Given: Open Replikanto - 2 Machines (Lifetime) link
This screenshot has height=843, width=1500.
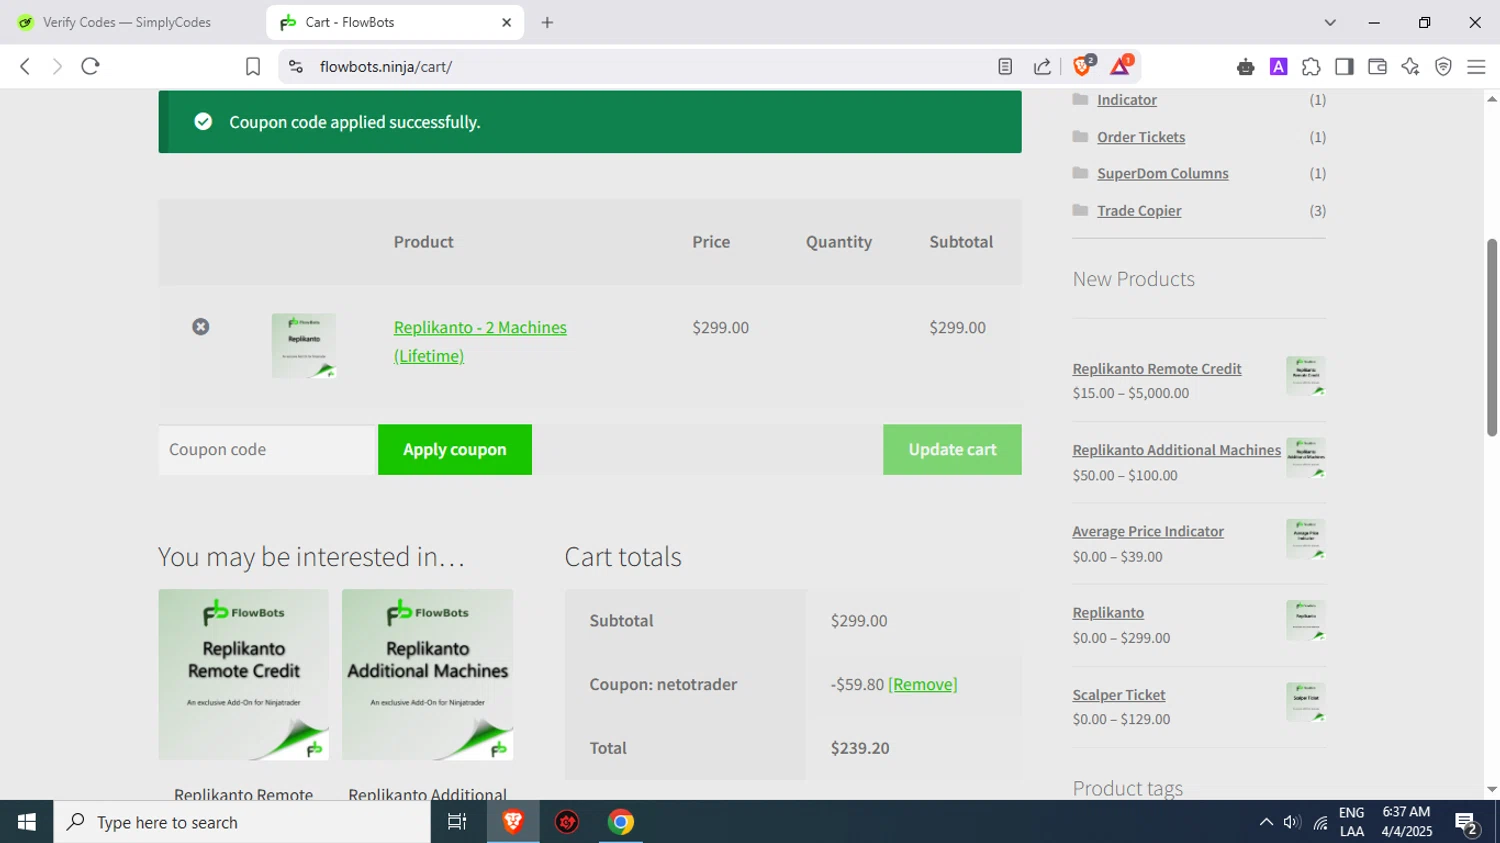Looking at the screenshot, I should (480, 341).
